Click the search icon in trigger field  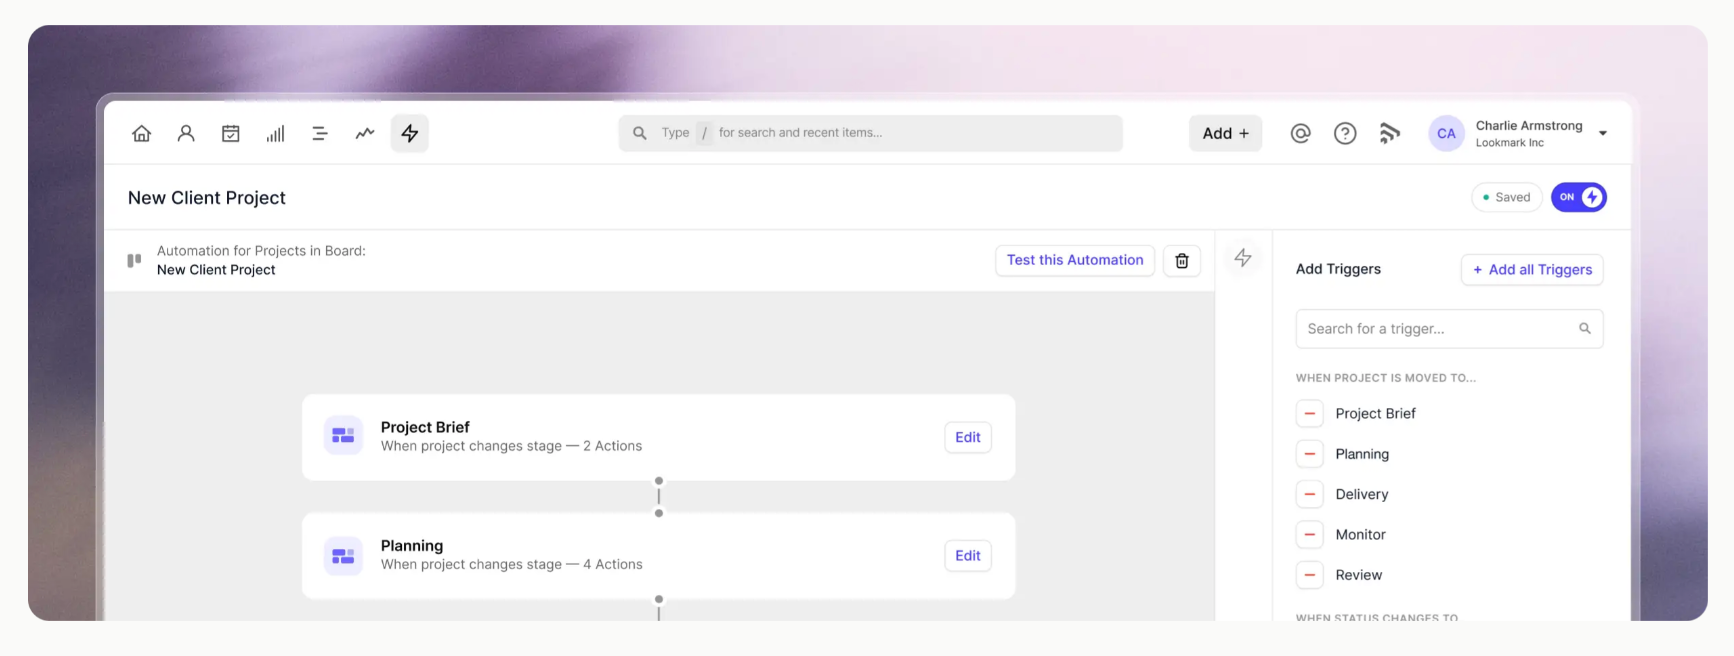click(1585, 328)
